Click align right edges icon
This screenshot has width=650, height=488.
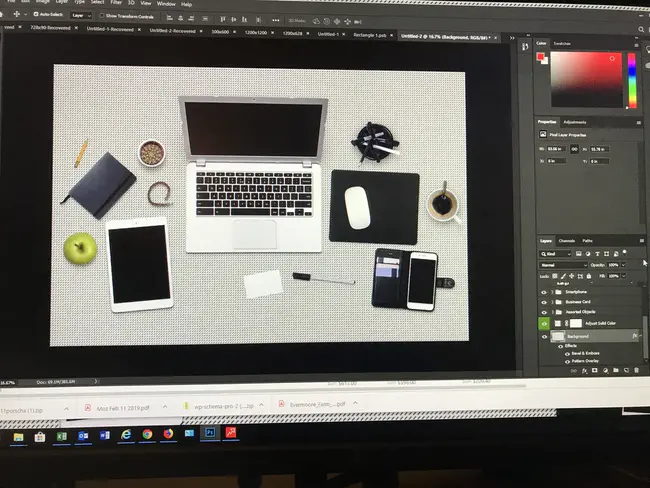(x=191, y=18)
